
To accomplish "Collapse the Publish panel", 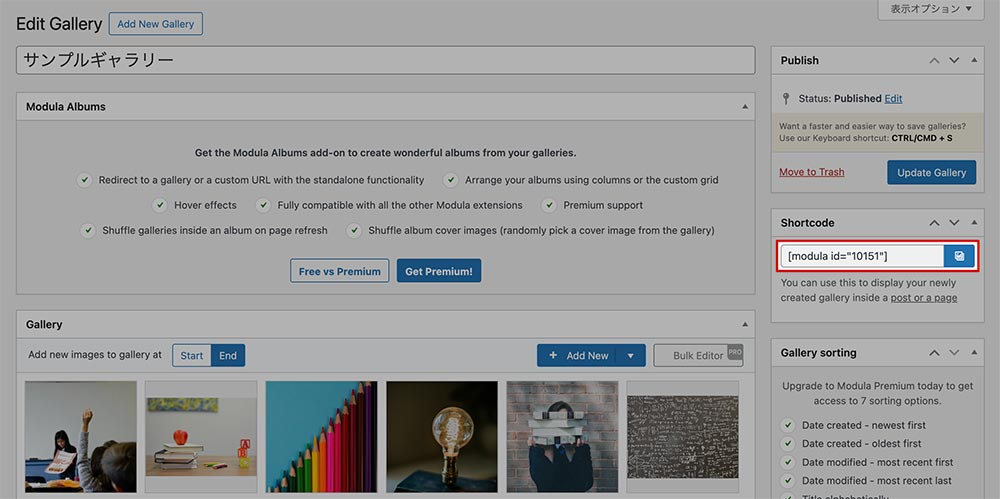I will point(974,61).
